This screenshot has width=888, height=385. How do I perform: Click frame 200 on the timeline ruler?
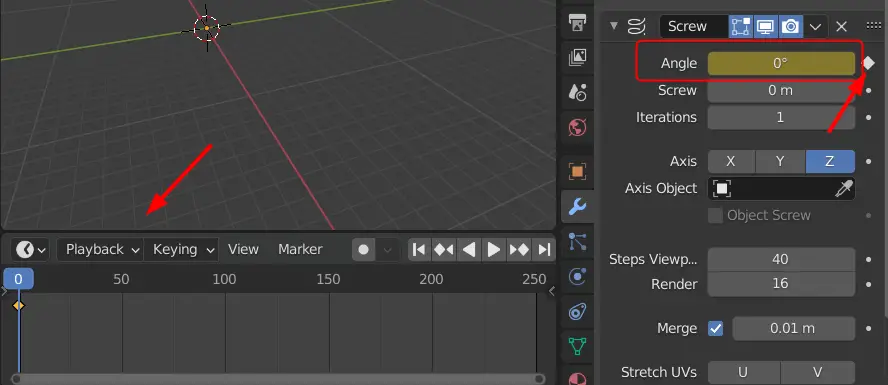[x=431, y=279]
